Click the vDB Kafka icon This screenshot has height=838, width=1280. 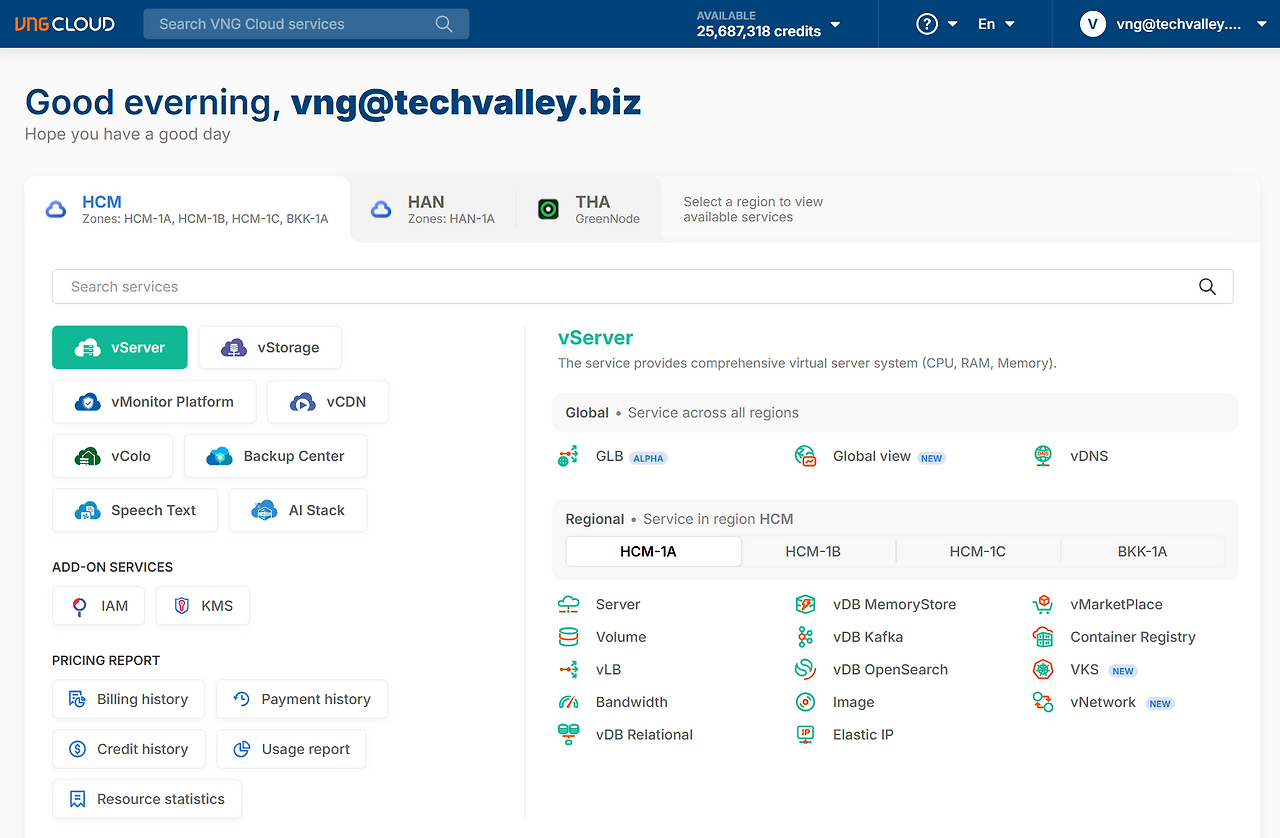[x=806, y=637]
